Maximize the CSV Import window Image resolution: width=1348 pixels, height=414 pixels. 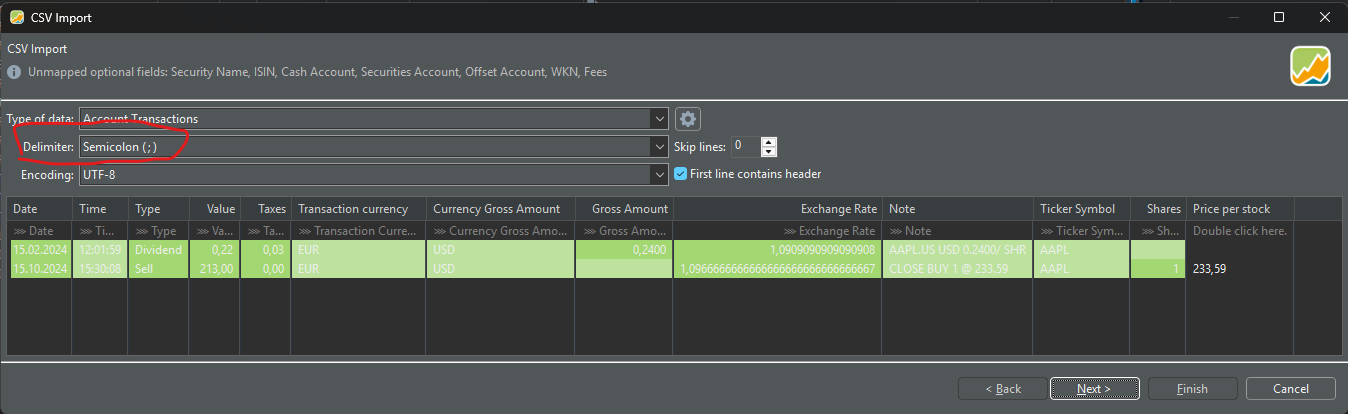click(x=1279, y=17)
